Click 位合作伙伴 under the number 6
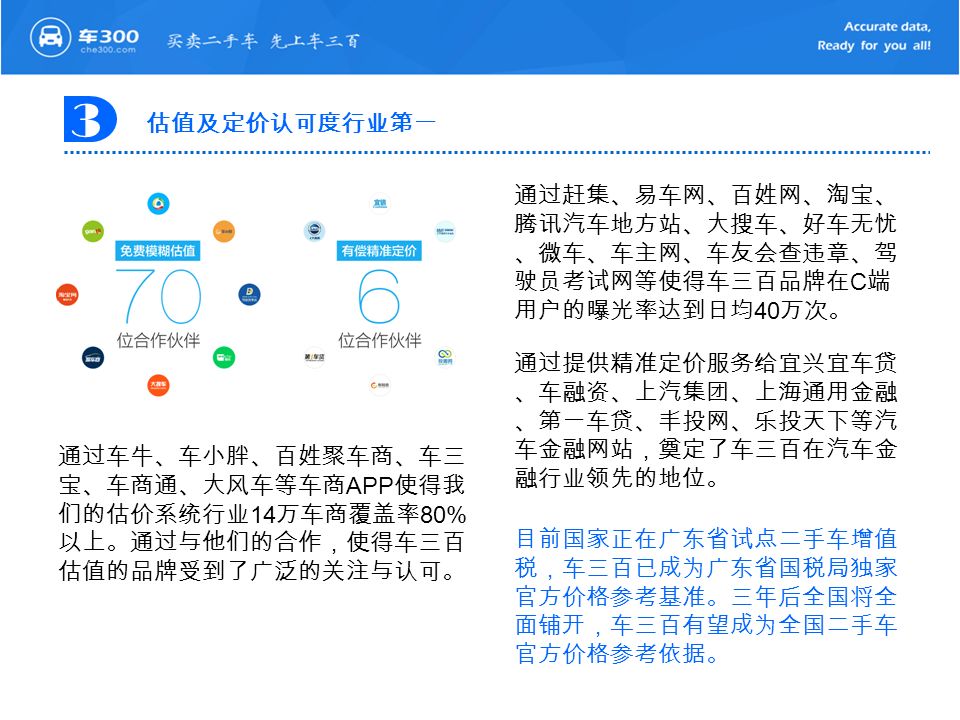Image resolution: width=960 pixels, height=720 pixels. coord(380,340)
